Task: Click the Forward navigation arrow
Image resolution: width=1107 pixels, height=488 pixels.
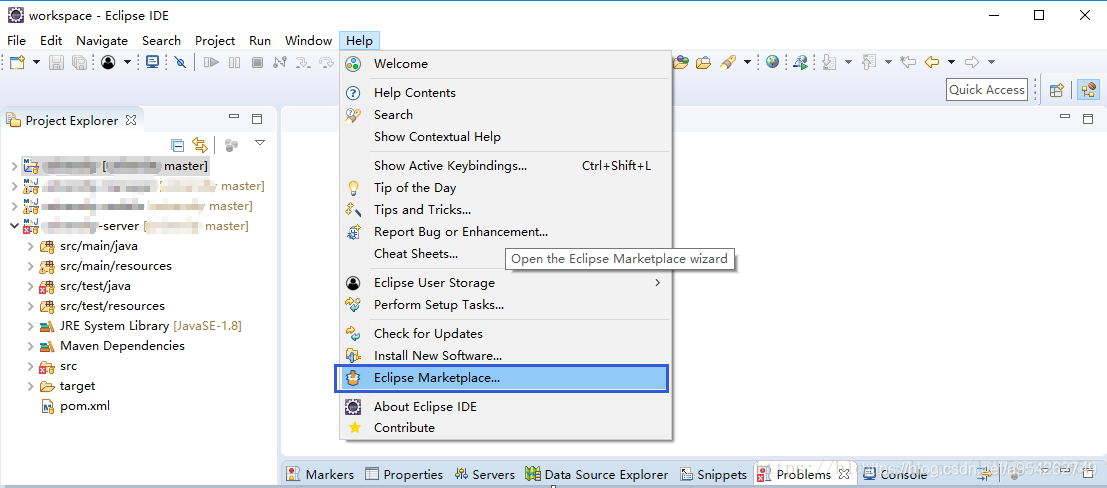Action: [972, 62]
